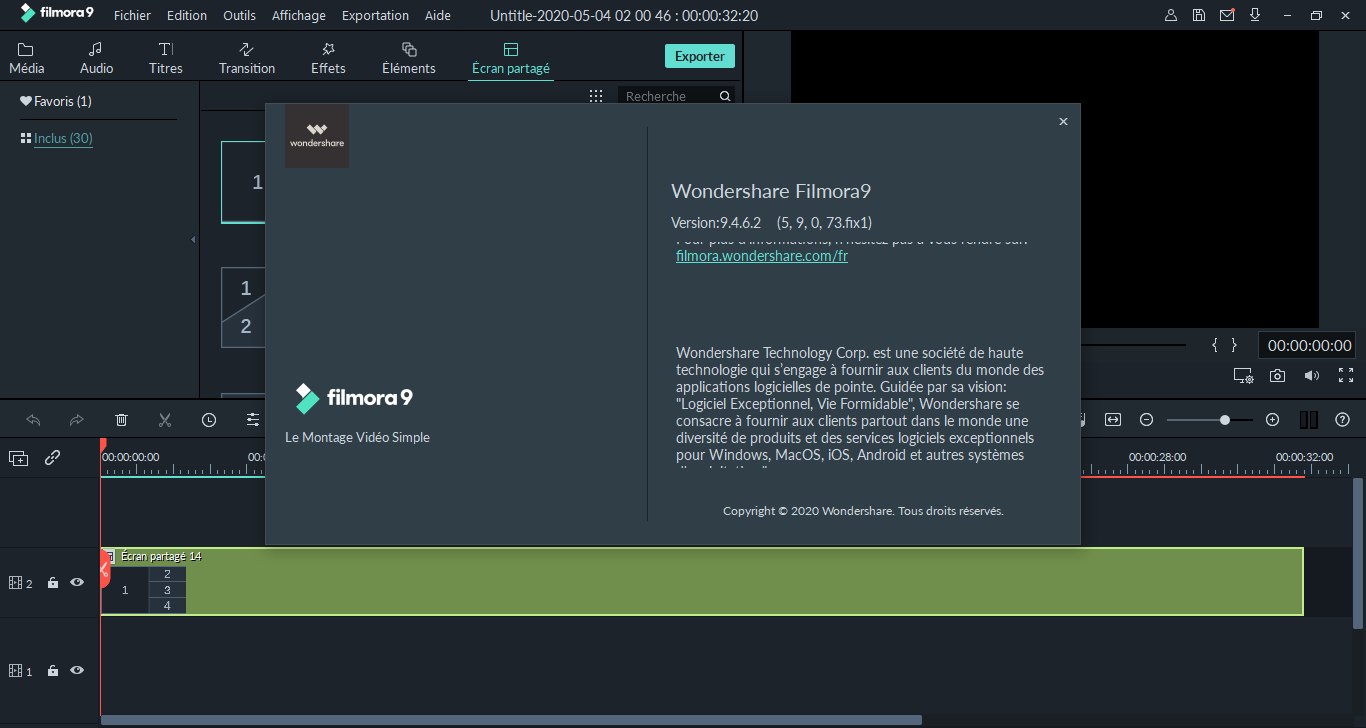This screenshot has height=728, width=1366.
Task: Open the Outils menu
Action: click(239, 15)
